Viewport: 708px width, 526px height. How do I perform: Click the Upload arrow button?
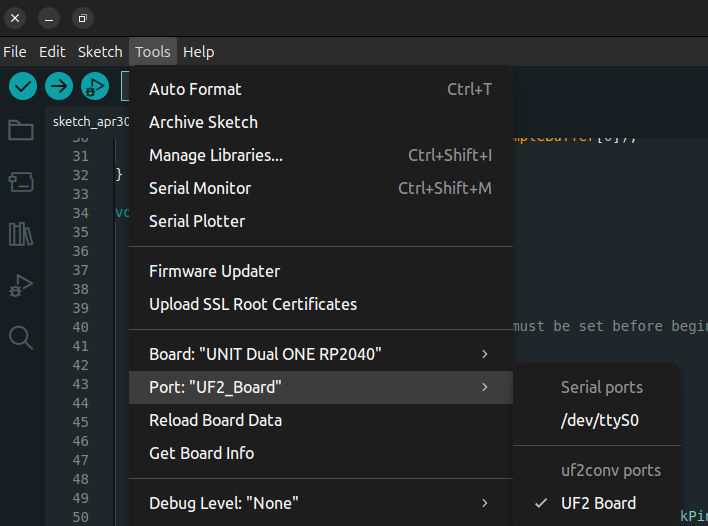tap(59, 86)
